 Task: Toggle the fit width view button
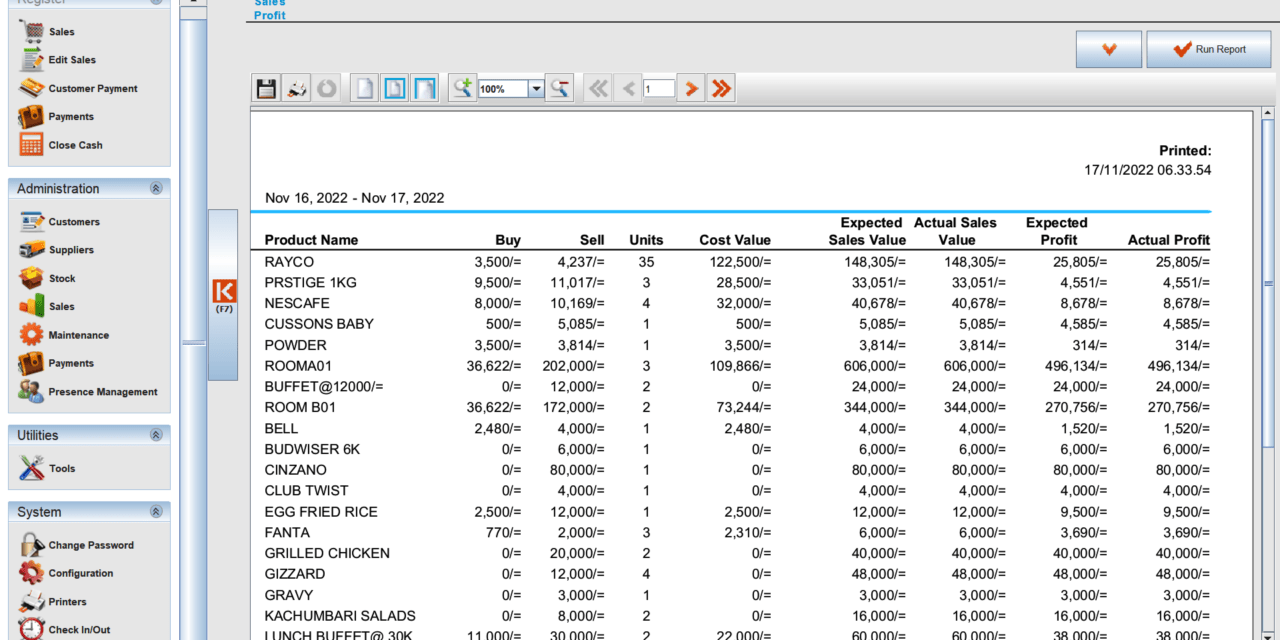click(x=426, y=89)
